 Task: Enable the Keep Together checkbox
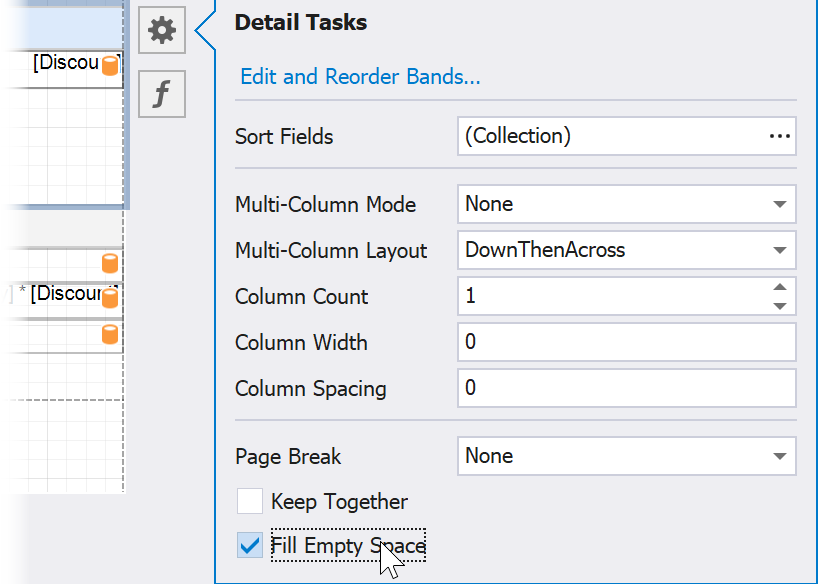tap(249, 501)
